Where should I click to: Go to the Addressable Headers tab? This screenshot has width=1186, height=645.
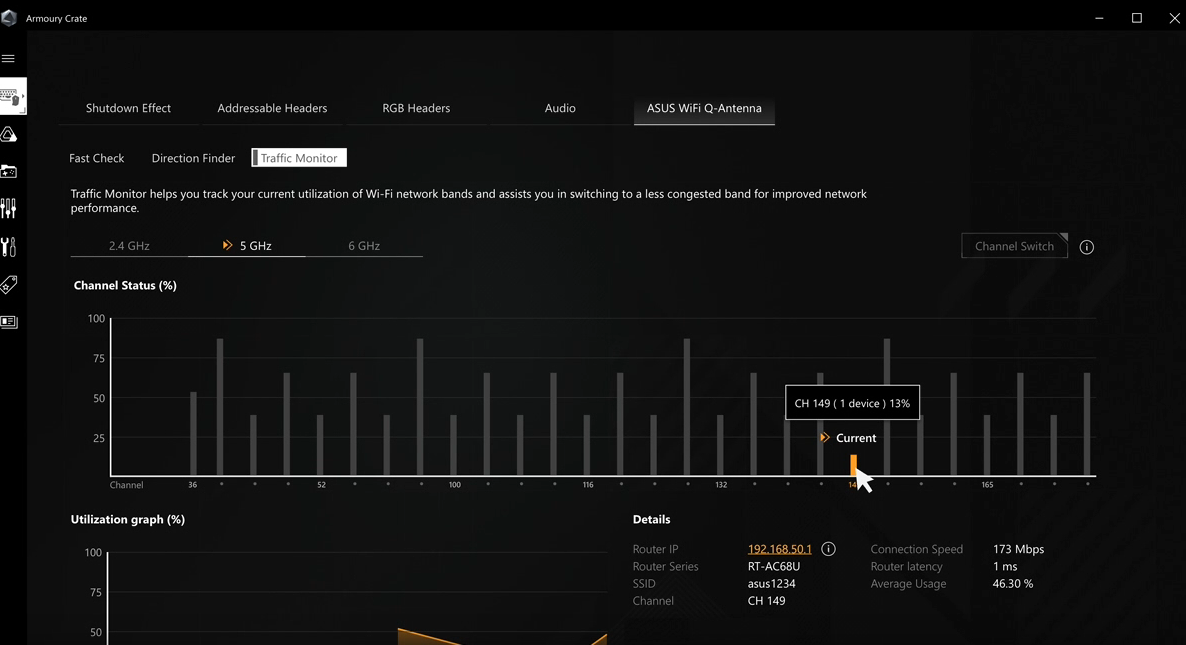point(272,108)
